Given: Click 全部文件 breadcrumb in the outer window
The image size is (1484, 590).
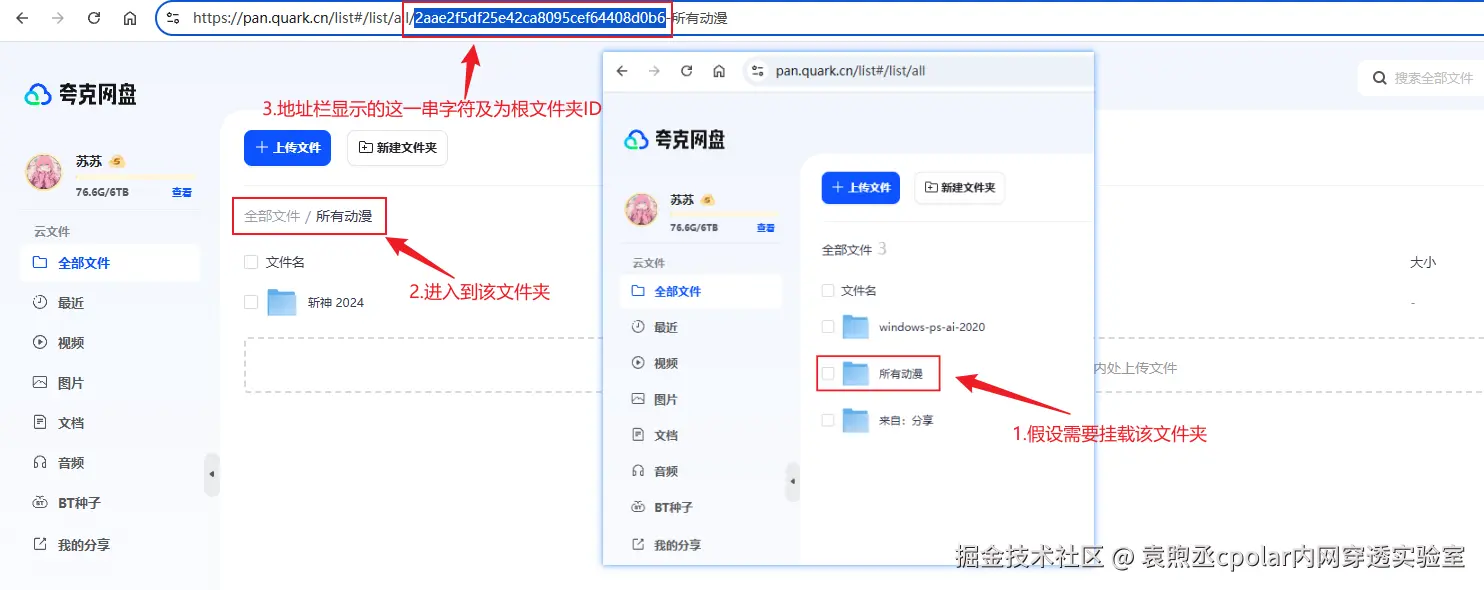Looking at the screenshot, I should point(272,215).
